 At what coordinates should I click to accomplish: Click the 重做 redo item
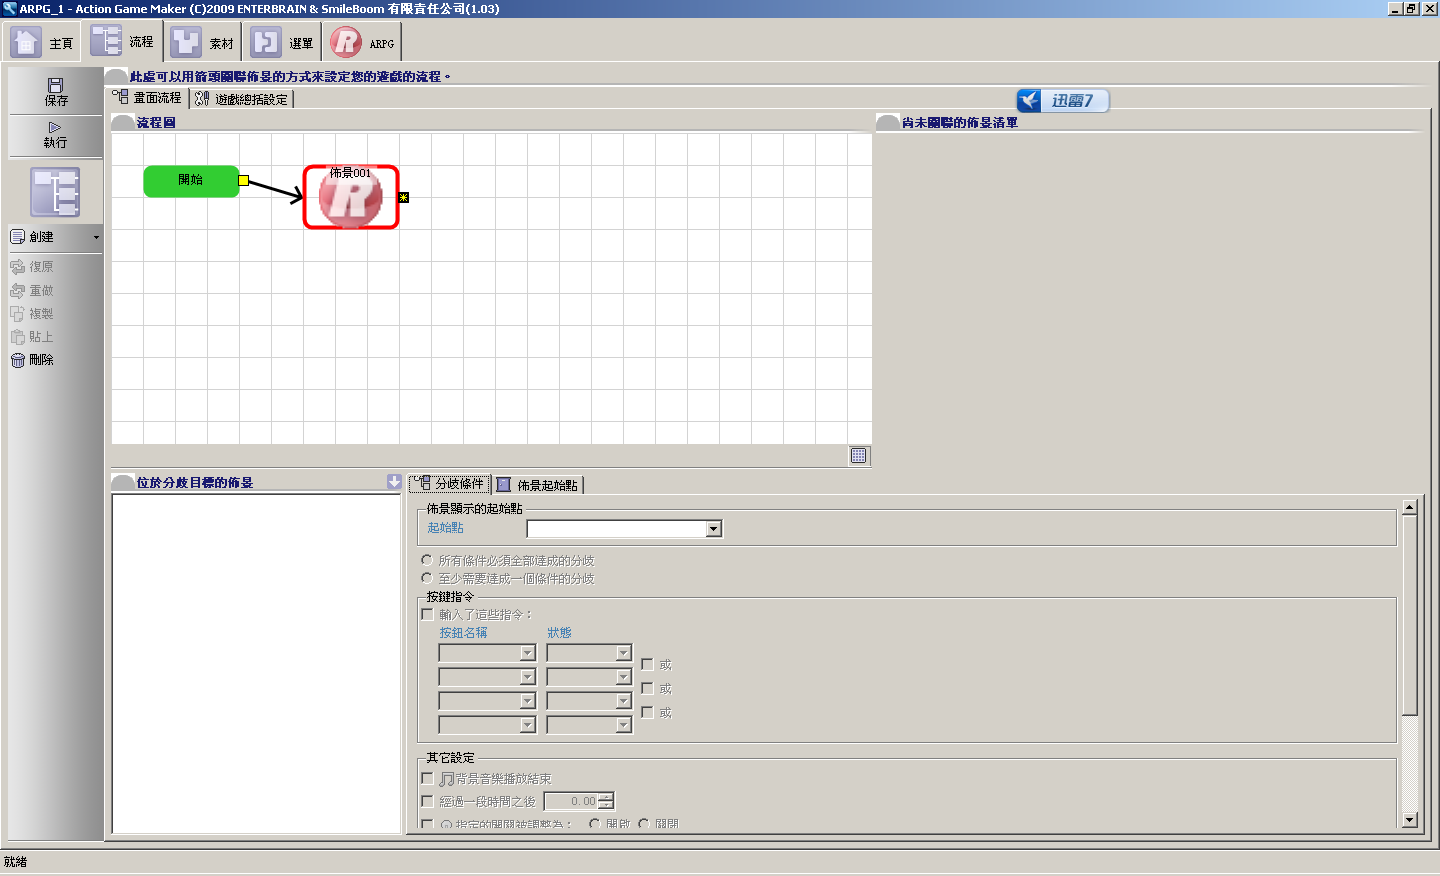[32, 290]
